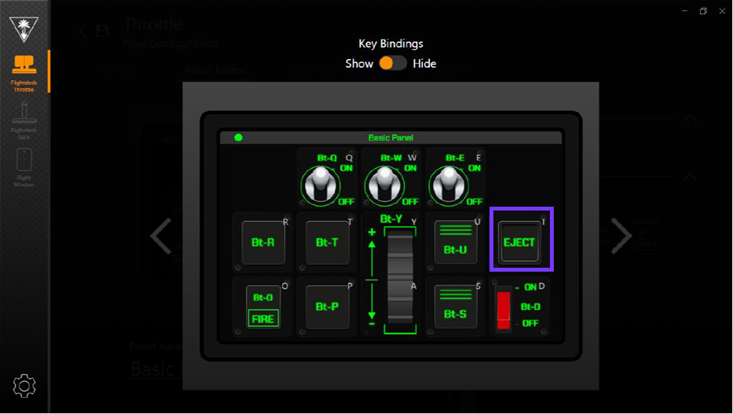Viewport: 733px width, 414px height.
Task: Click the green status dot on Basic Panel
Action: click(238, 137)
